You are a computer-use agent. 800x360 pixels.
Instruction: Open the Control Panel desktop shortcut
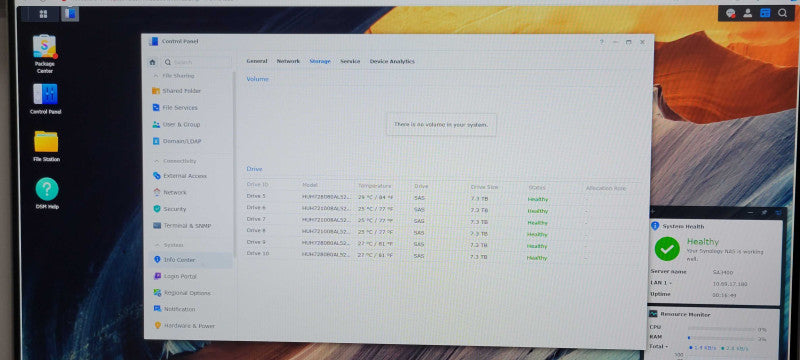click(45, 99)
